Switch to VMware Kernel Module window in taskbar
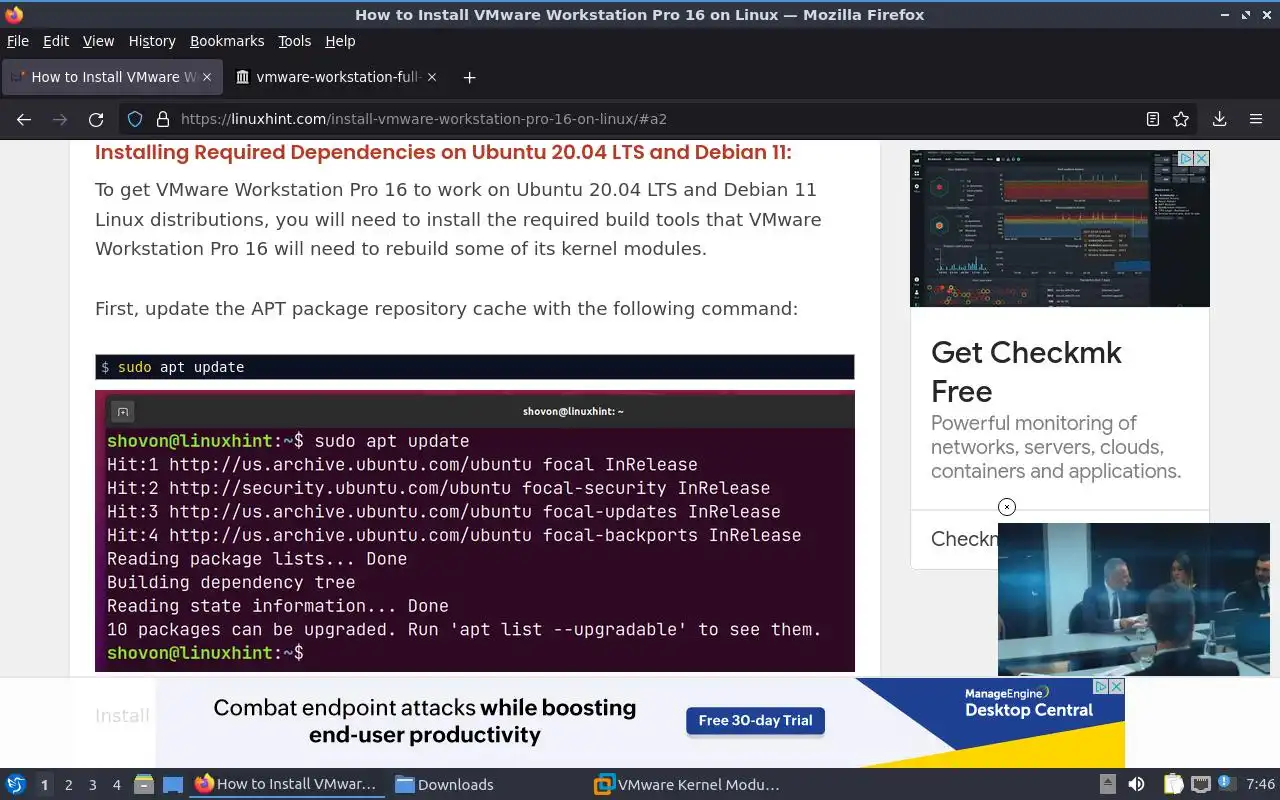Viewport: 1280px width, 800px height. coord(688,785)
